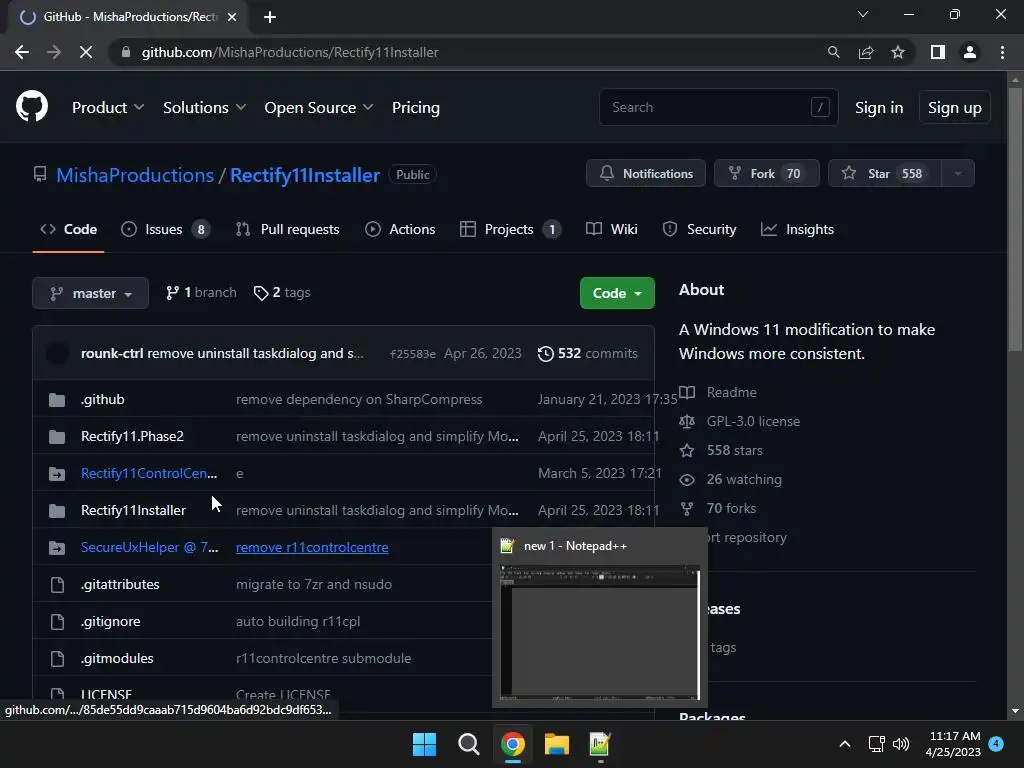
Task: Open Chrome three-dot menu
Action: (x=1002, y=52)
